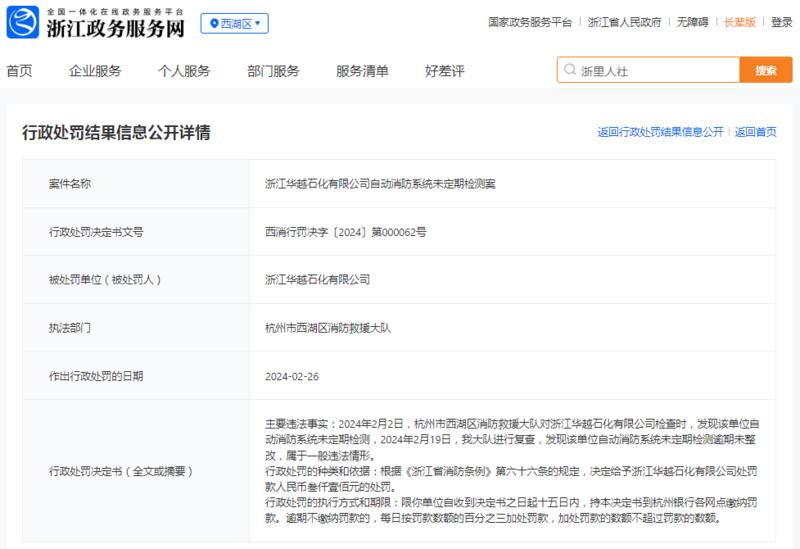800x549 pixels.
Task: Click the orange 搜索 button
Action: click(x=766, y=70)
